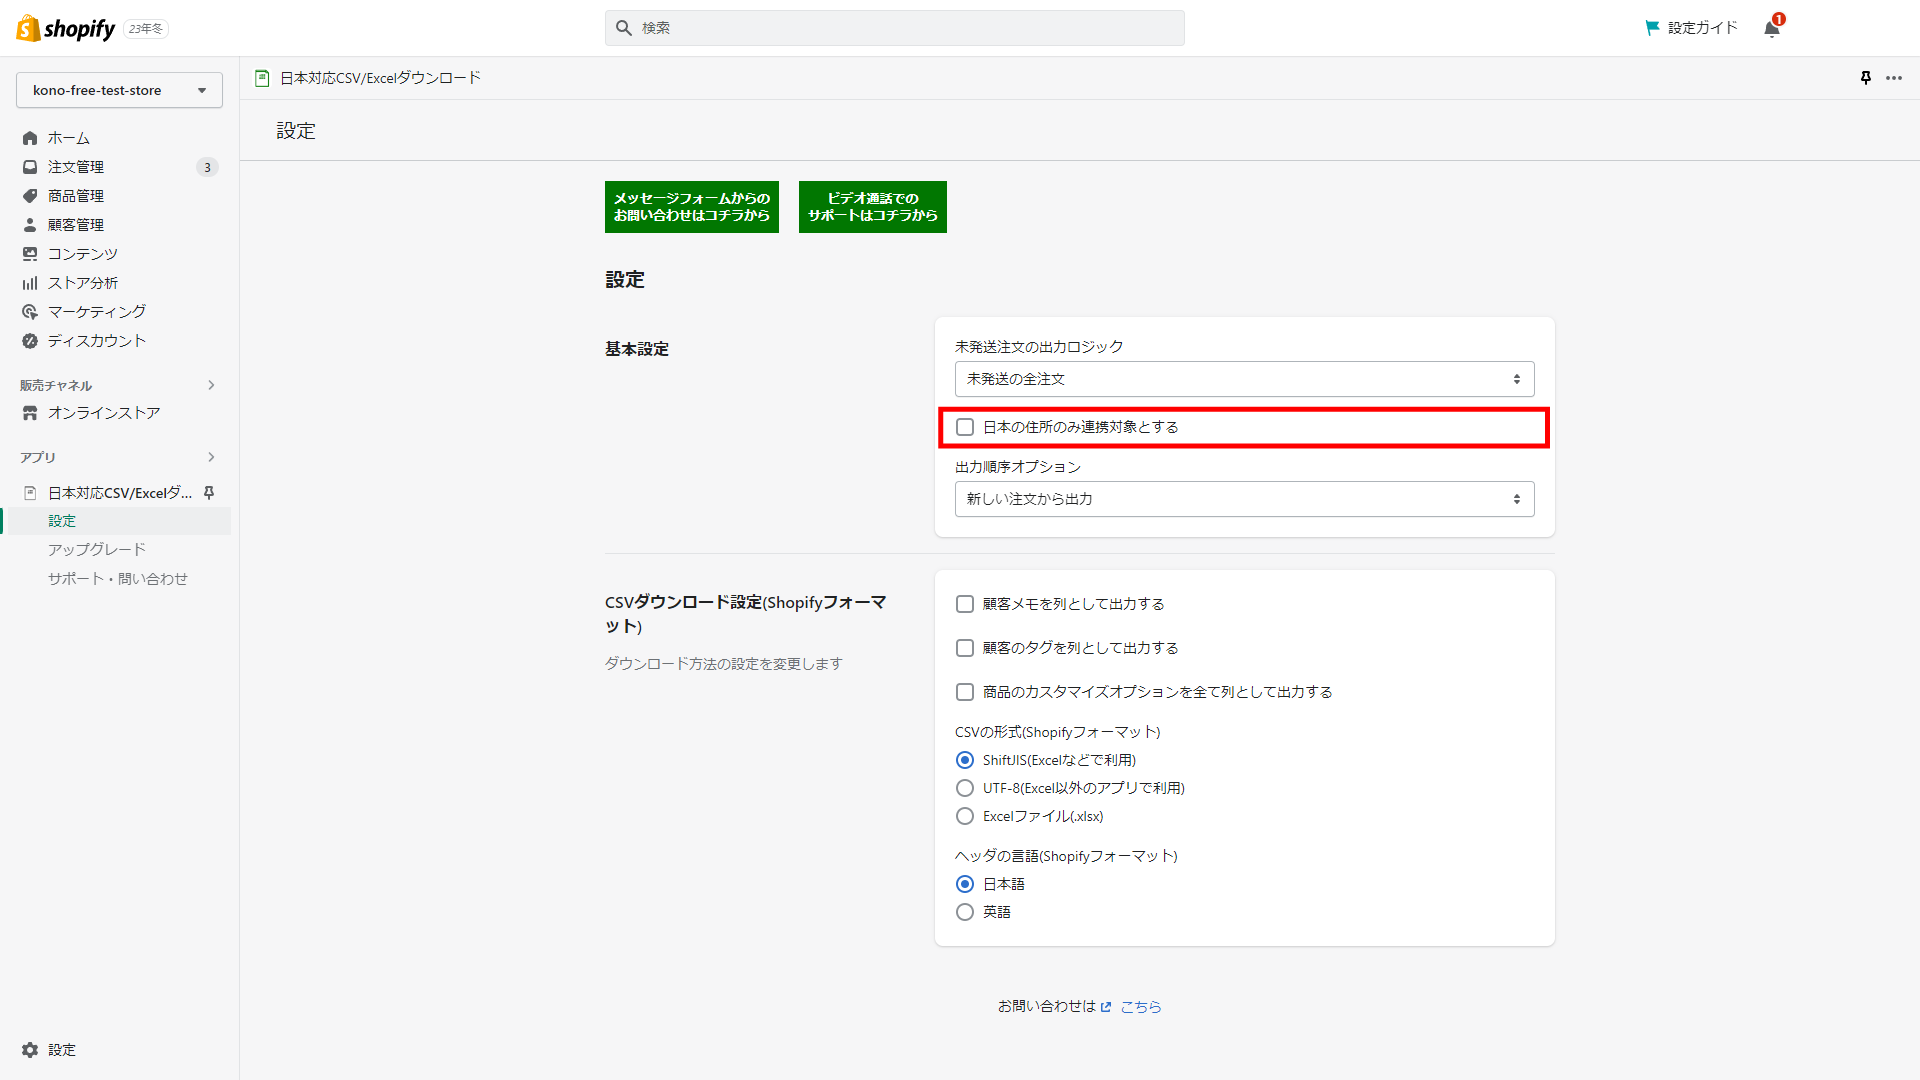Open bottom 設定 via the gear icon

(x=30, y=1050)
